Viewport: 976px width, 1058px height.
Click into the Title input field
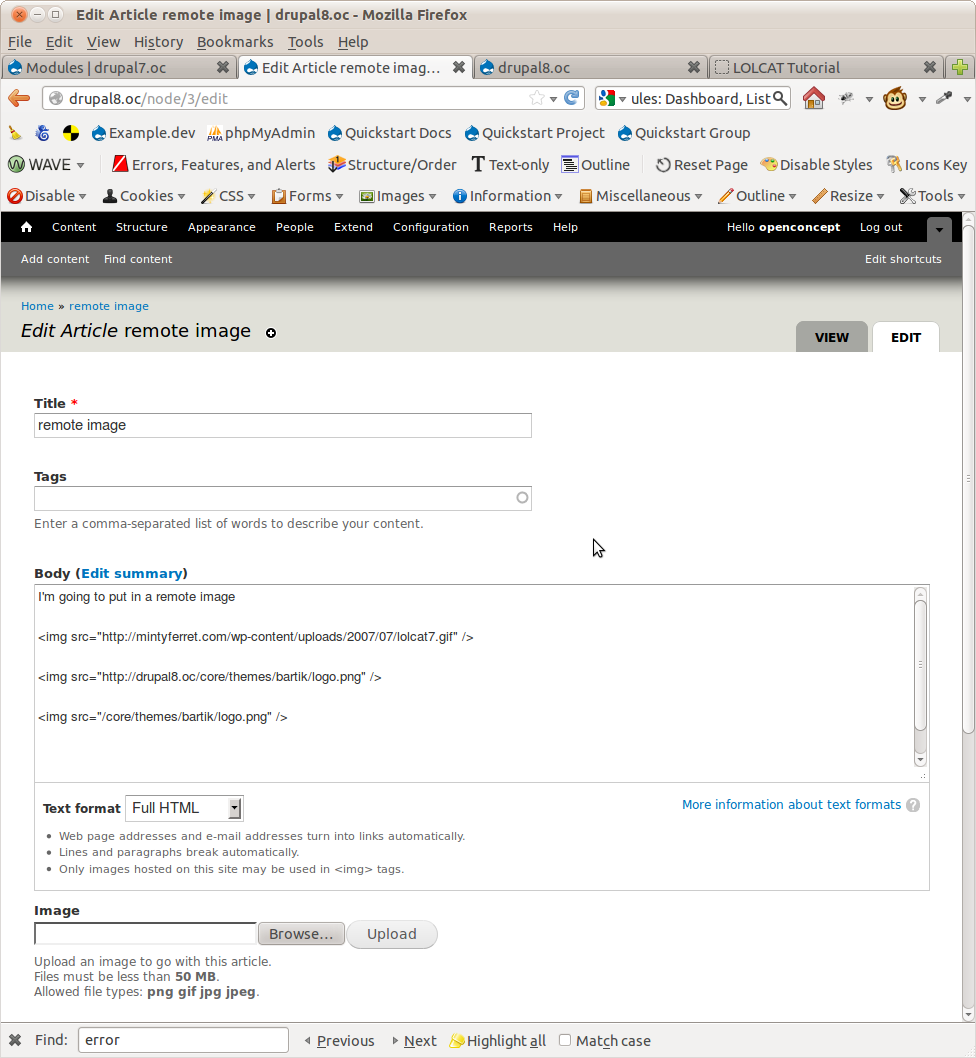[x=283, y=425]
